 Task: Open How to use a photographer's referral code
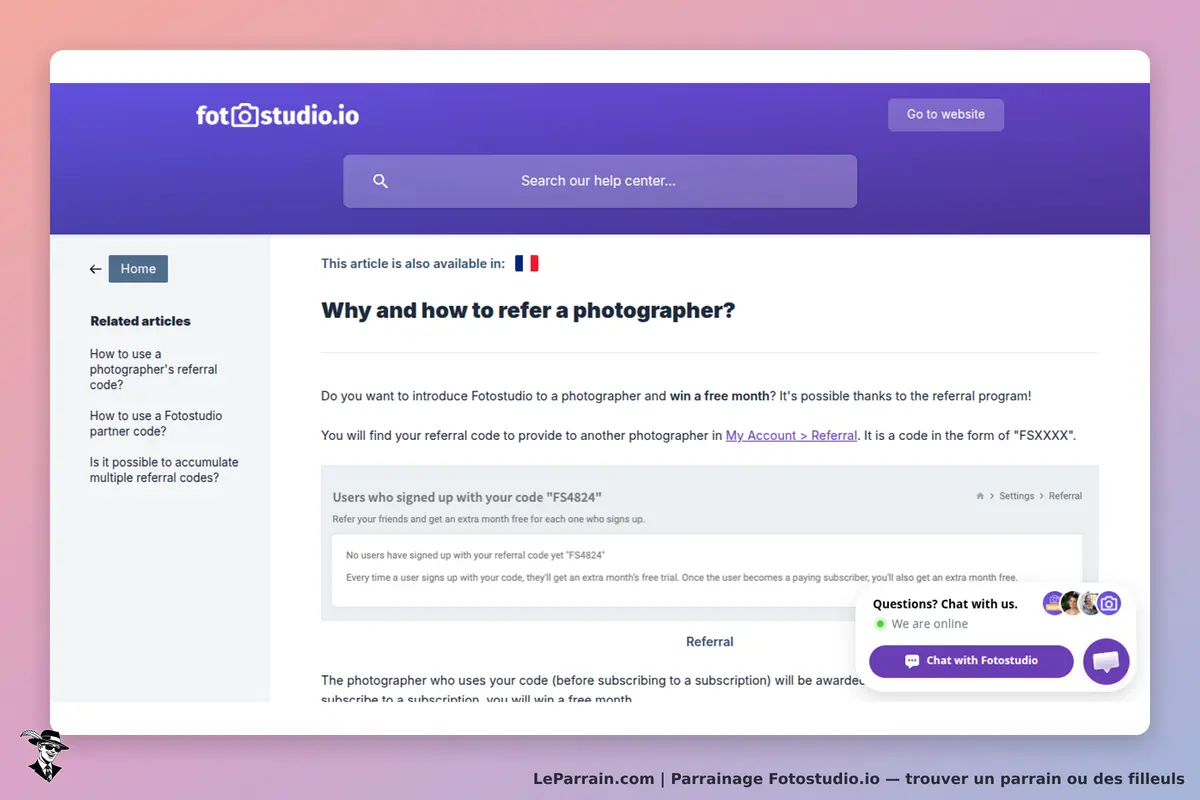point(154,369)
